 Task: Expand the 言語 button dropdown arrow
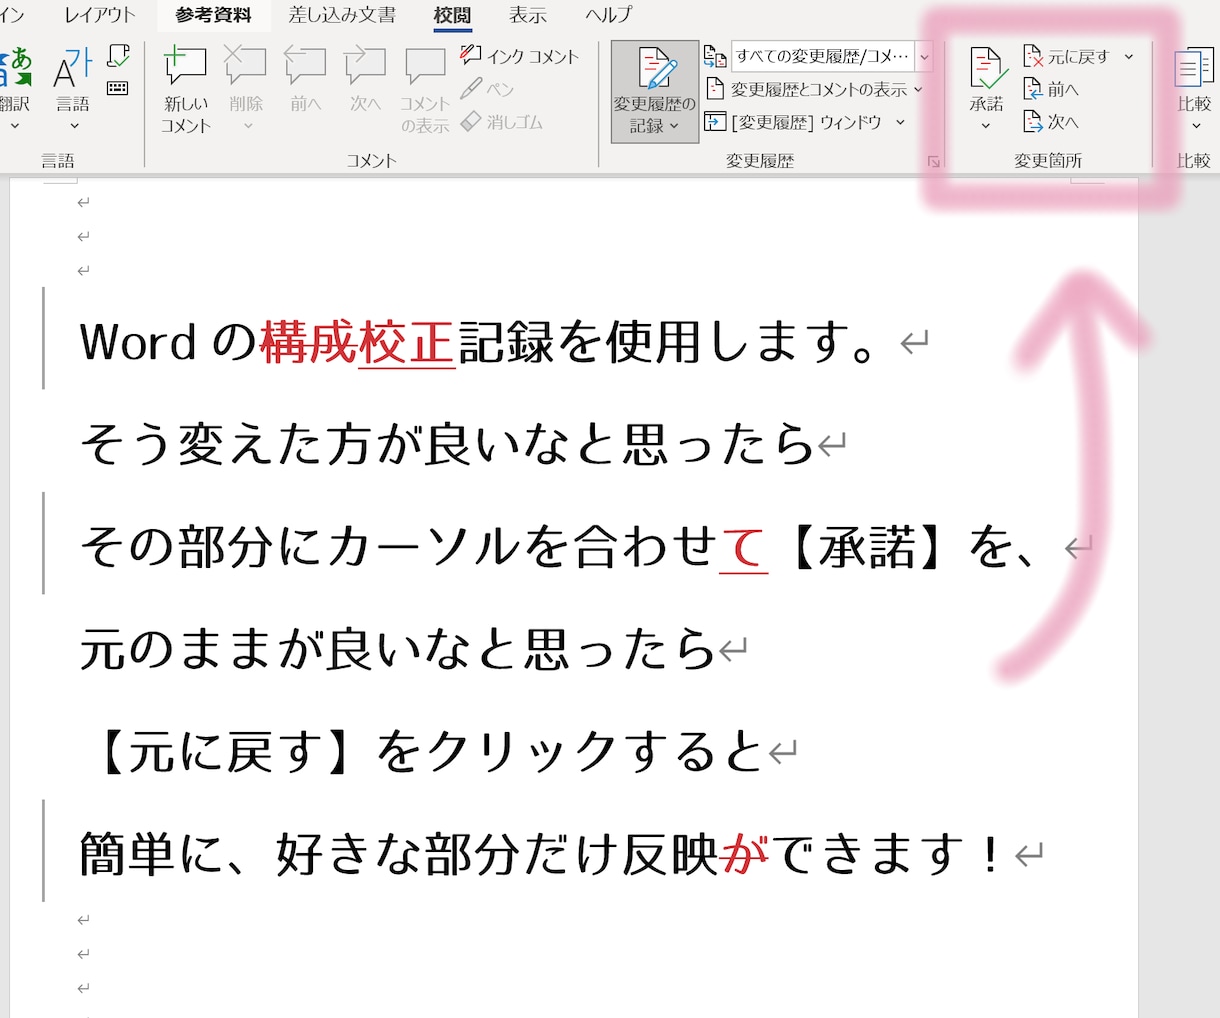[x=74, y=126]
